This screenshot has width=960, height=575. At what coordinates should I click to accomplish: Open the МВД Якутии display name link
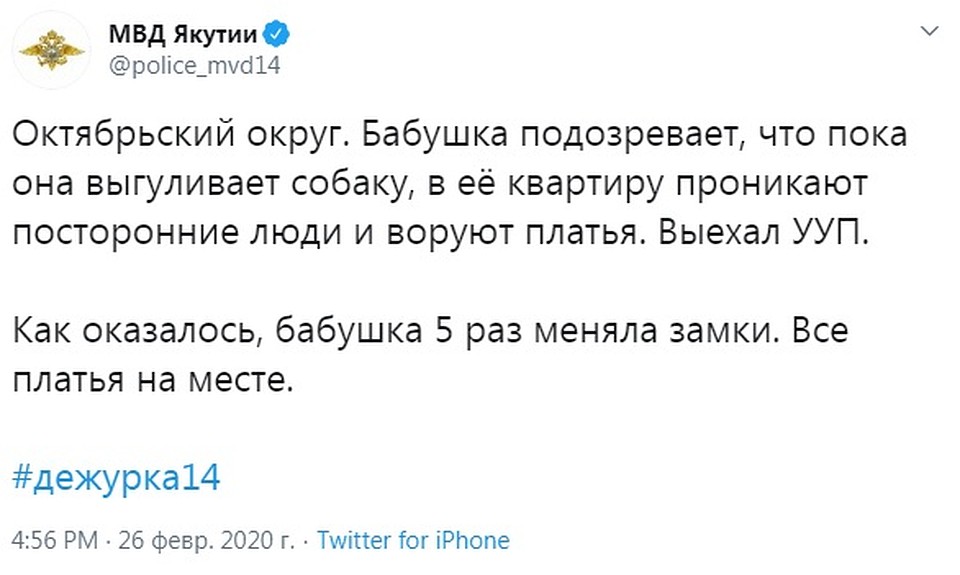[x=183, y=34]
